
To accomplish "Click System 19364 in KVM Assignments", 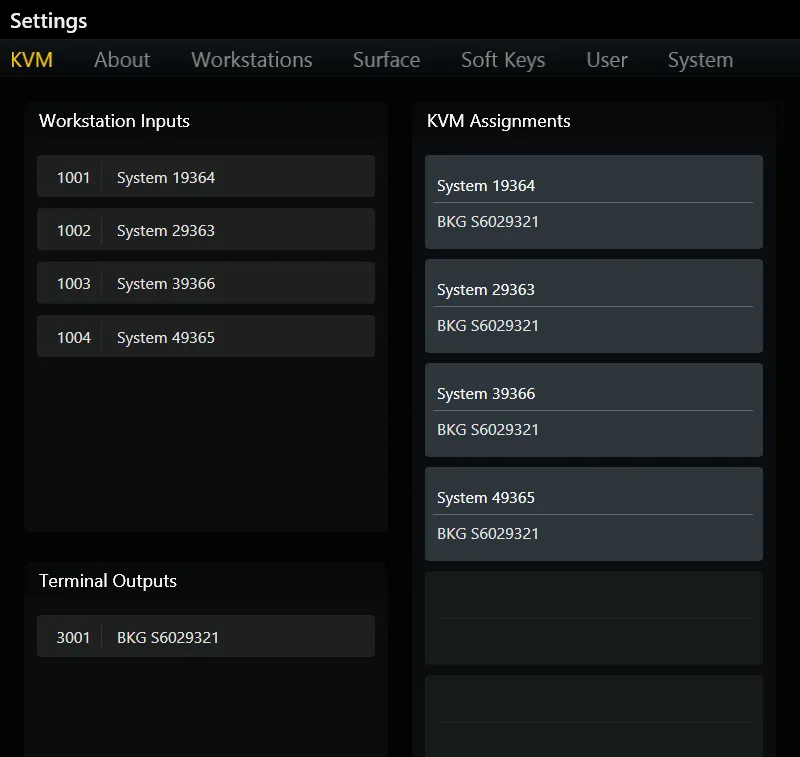I will click(486, 186).
